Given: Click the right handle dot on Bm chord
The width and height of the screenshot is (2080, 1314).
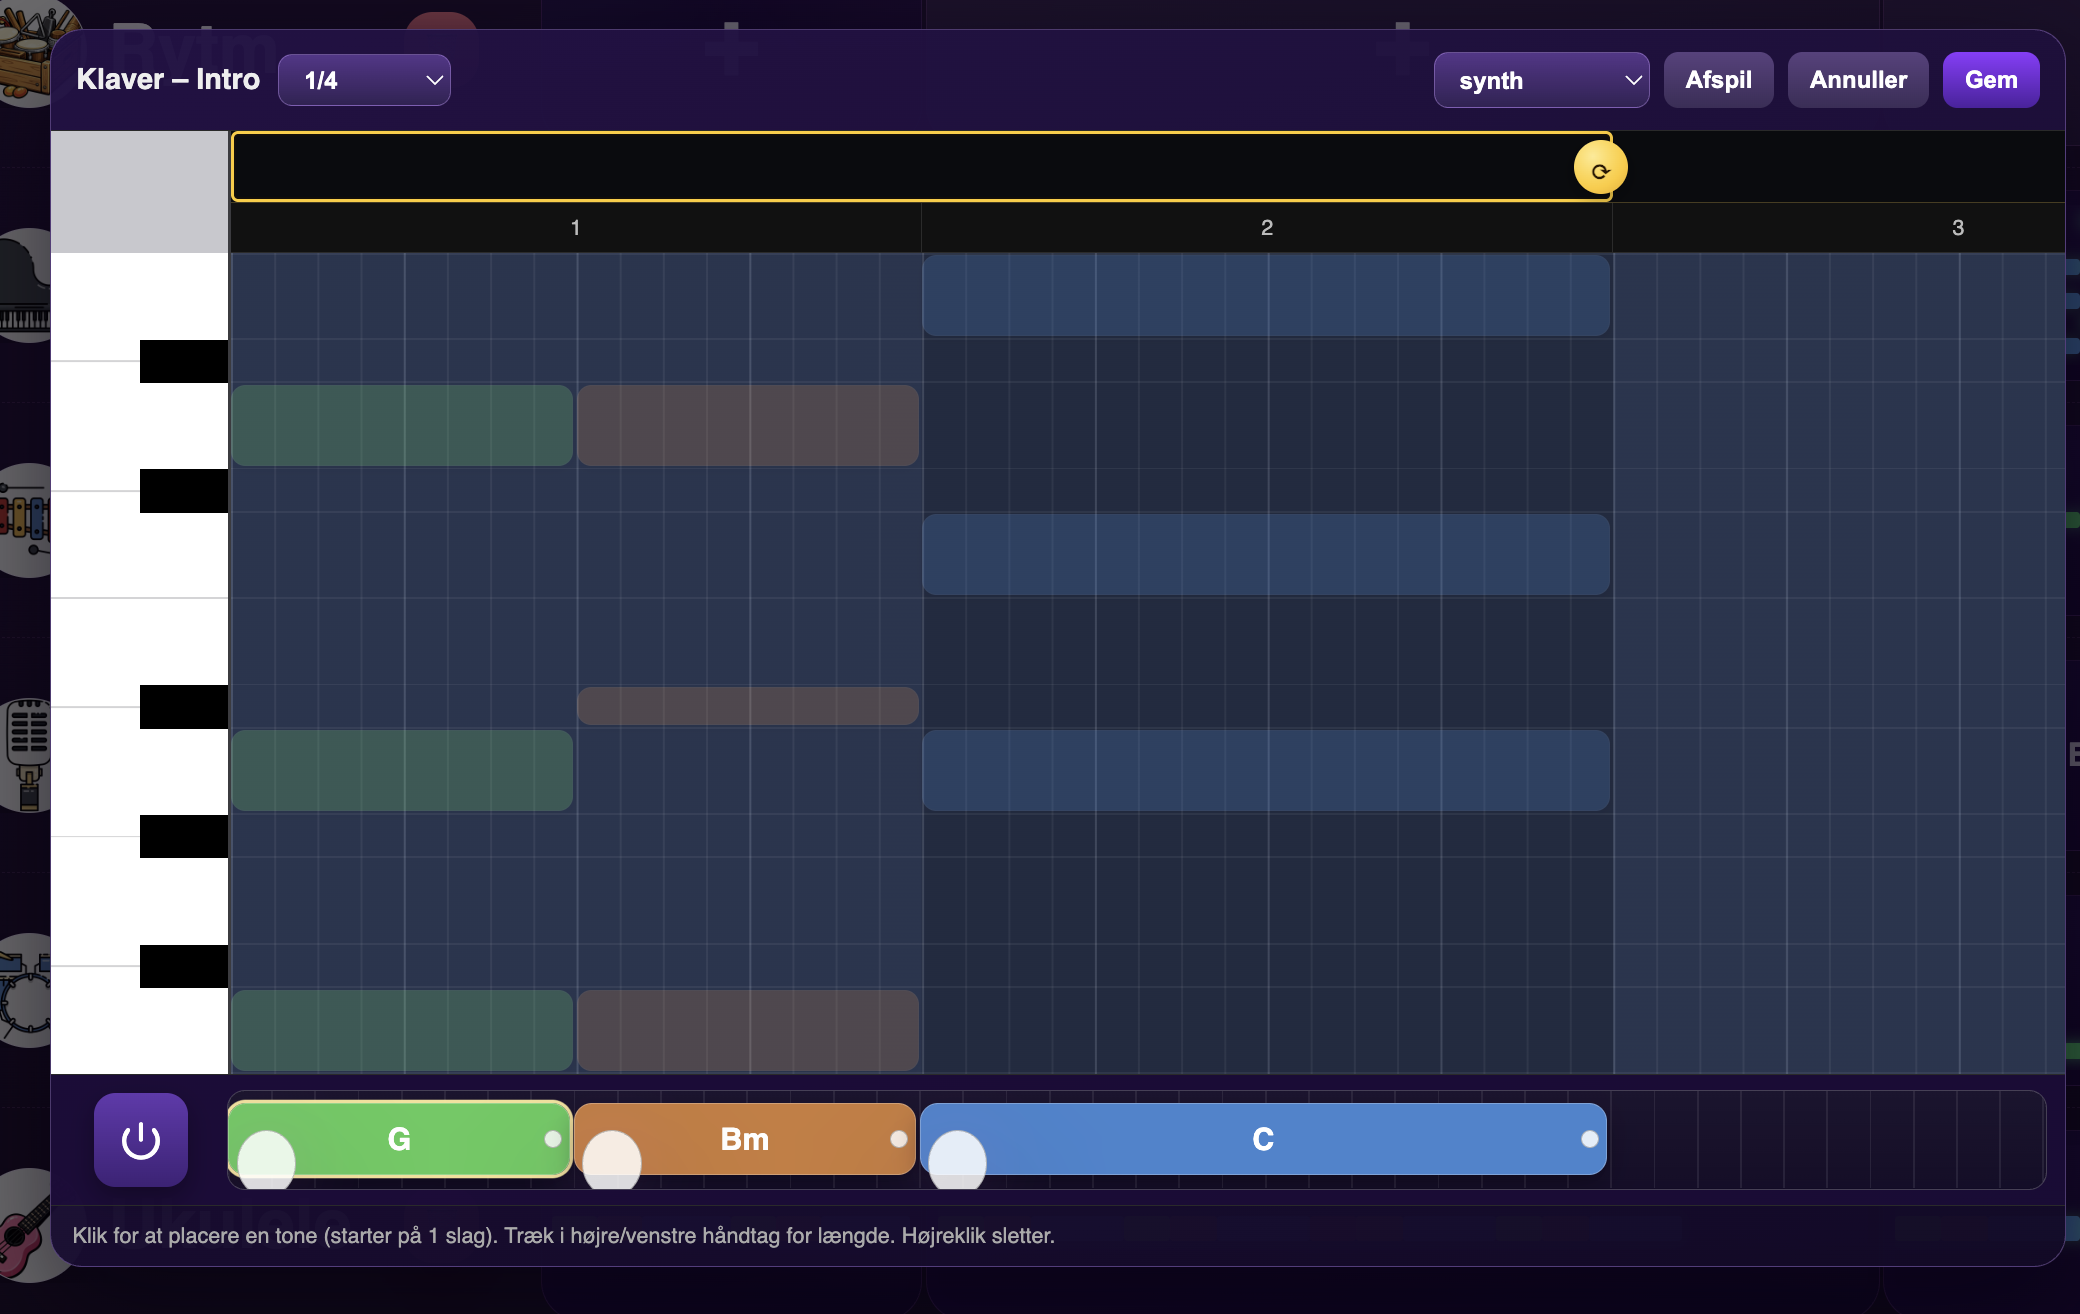Looking at the screenshot, I should click(x=899, y=1139).
